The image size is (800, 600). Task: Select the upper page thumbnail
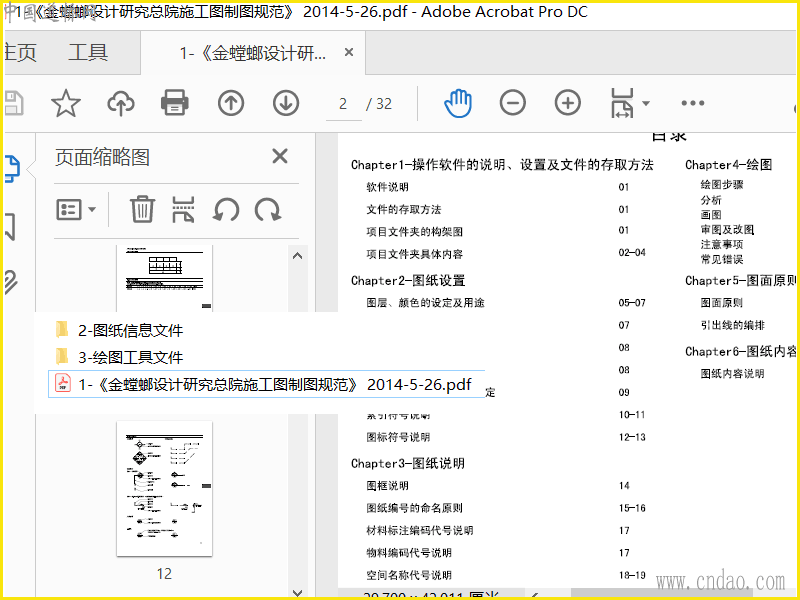coord(164,278)
